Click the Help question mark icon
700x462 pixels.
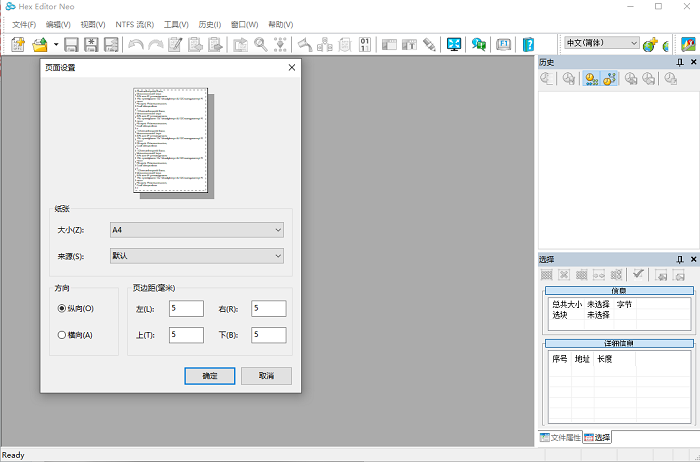tap(529, 44)
